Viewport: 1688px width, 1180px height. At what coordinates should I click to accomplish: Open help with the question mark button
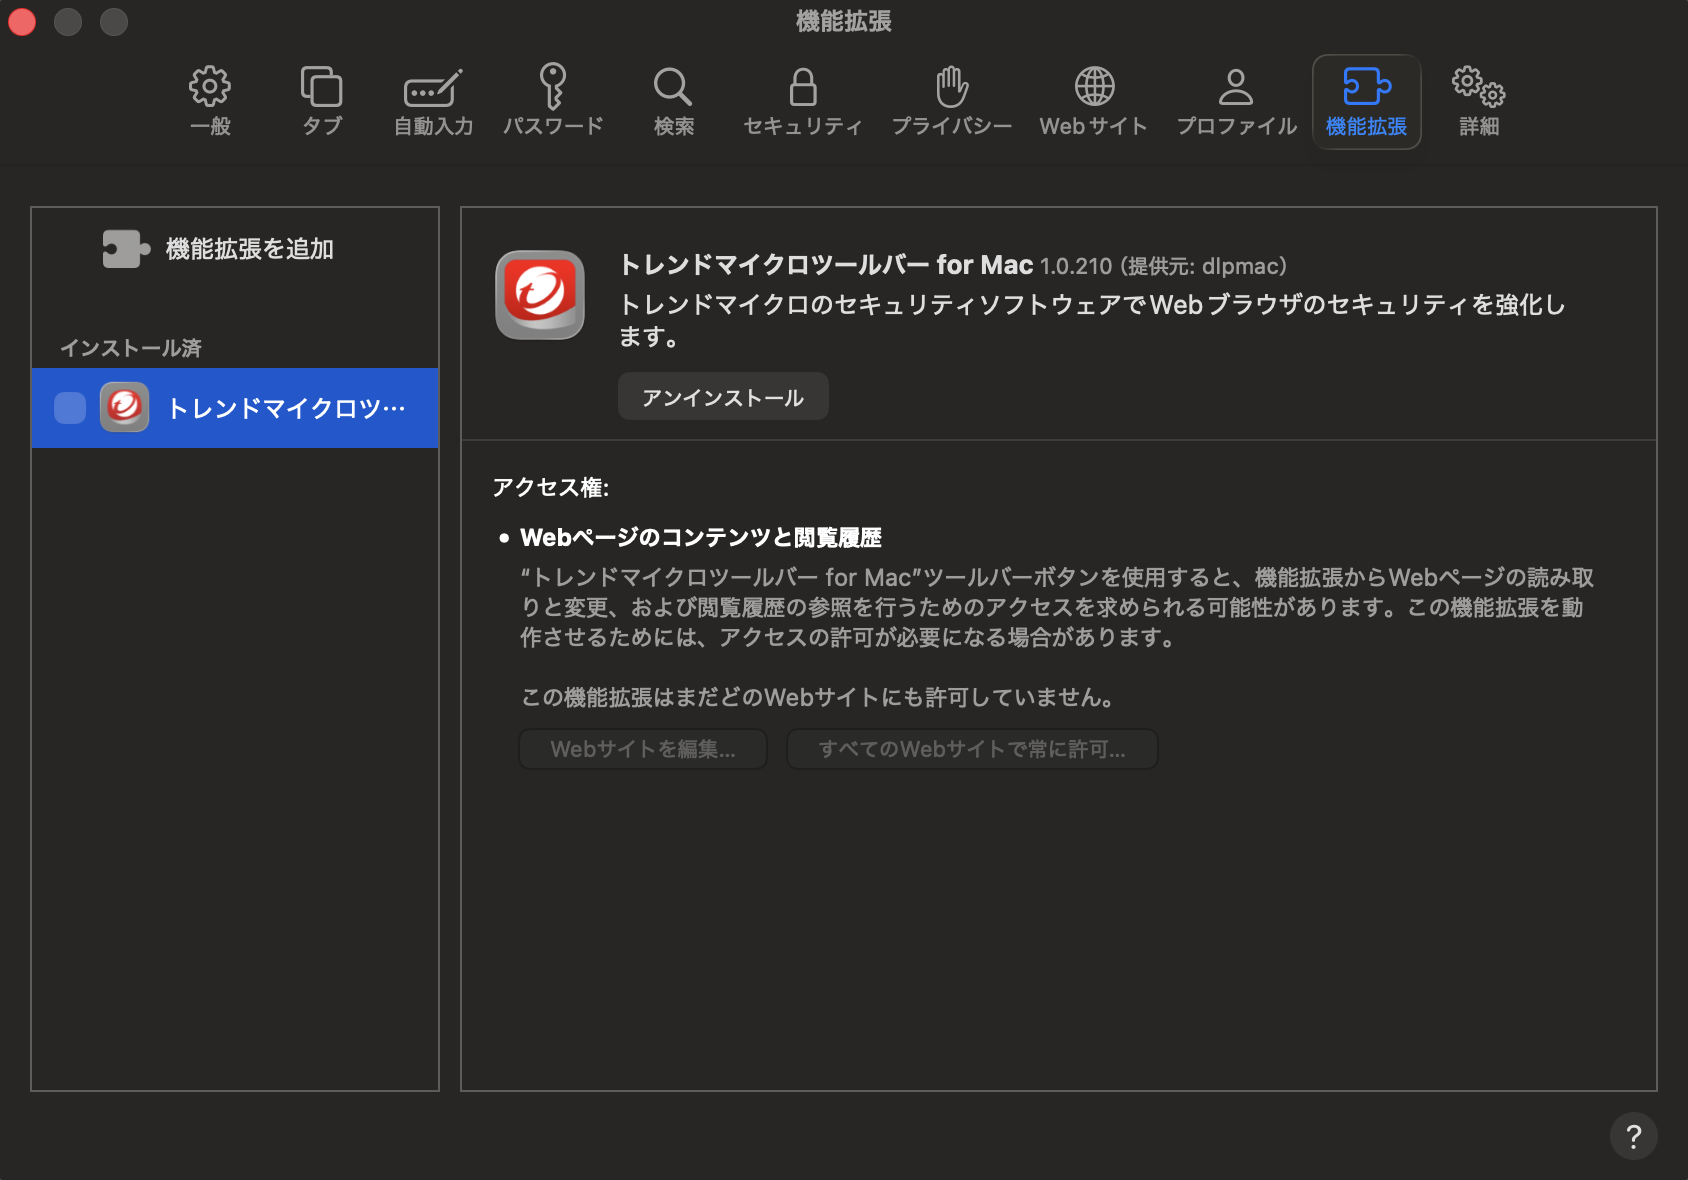(1633, 1137)
